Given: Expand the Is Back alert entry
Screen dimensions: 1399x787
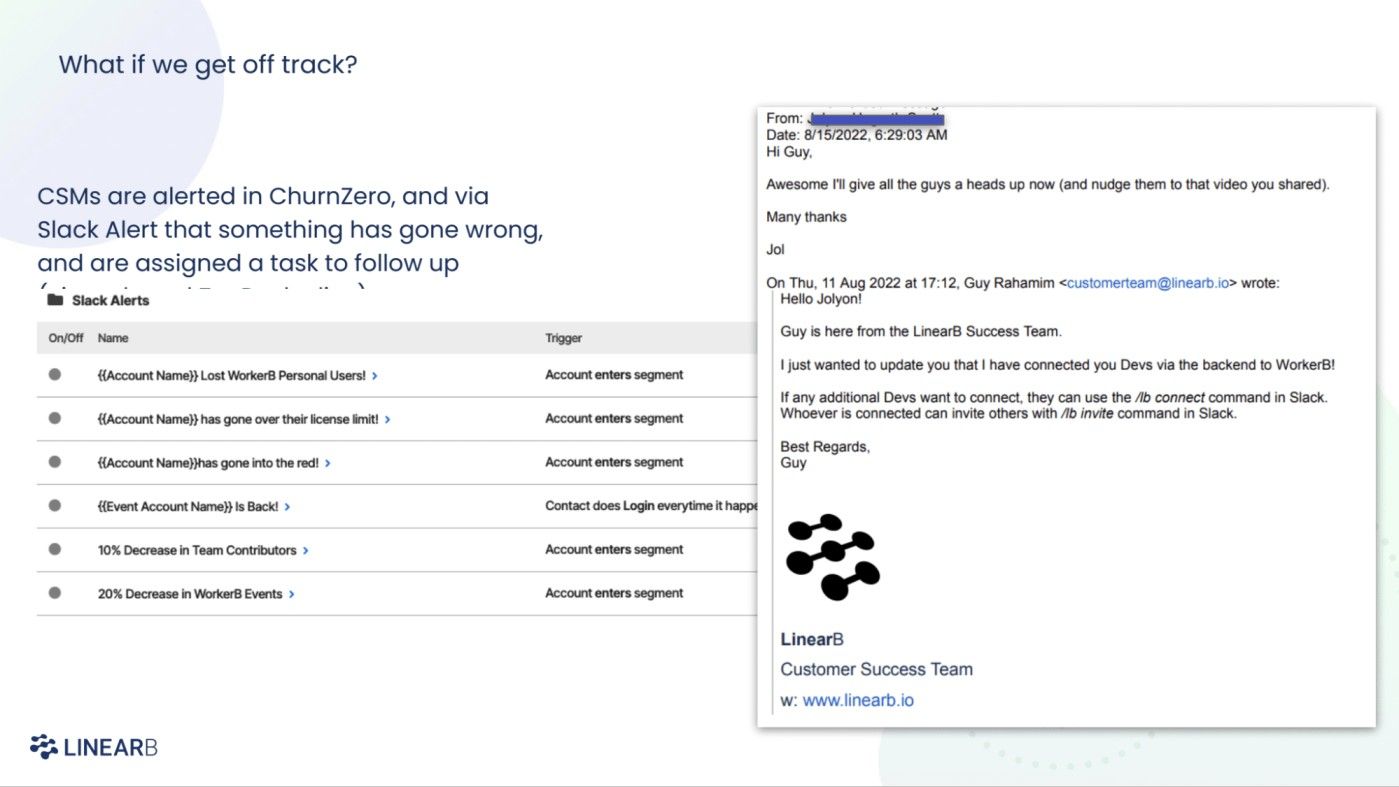Looking at the screenshot, I should 287,506.
